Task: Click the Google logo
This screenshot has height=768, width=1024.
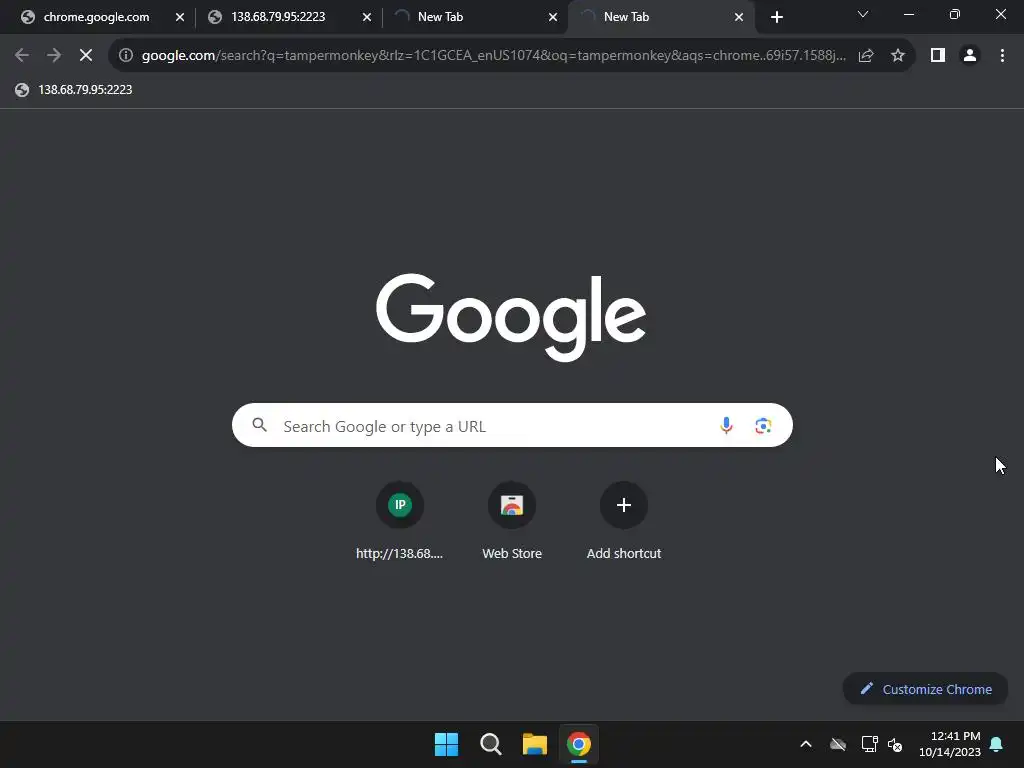Action: pos(511,317)
